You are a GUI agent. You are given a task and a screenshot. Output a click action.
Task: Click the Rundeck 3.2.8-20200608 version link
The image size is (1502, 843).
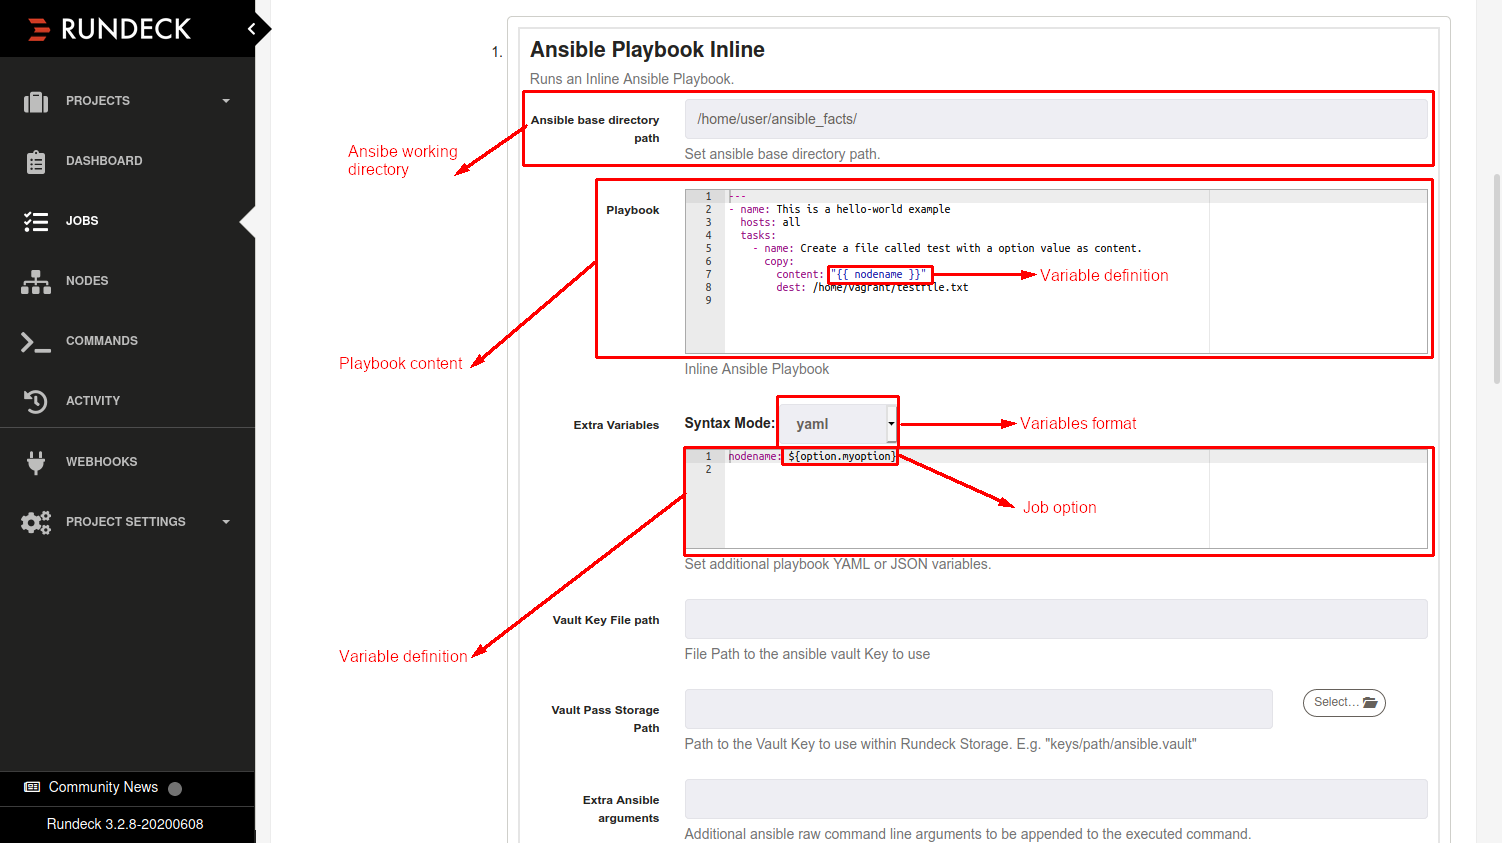(125, 824)
